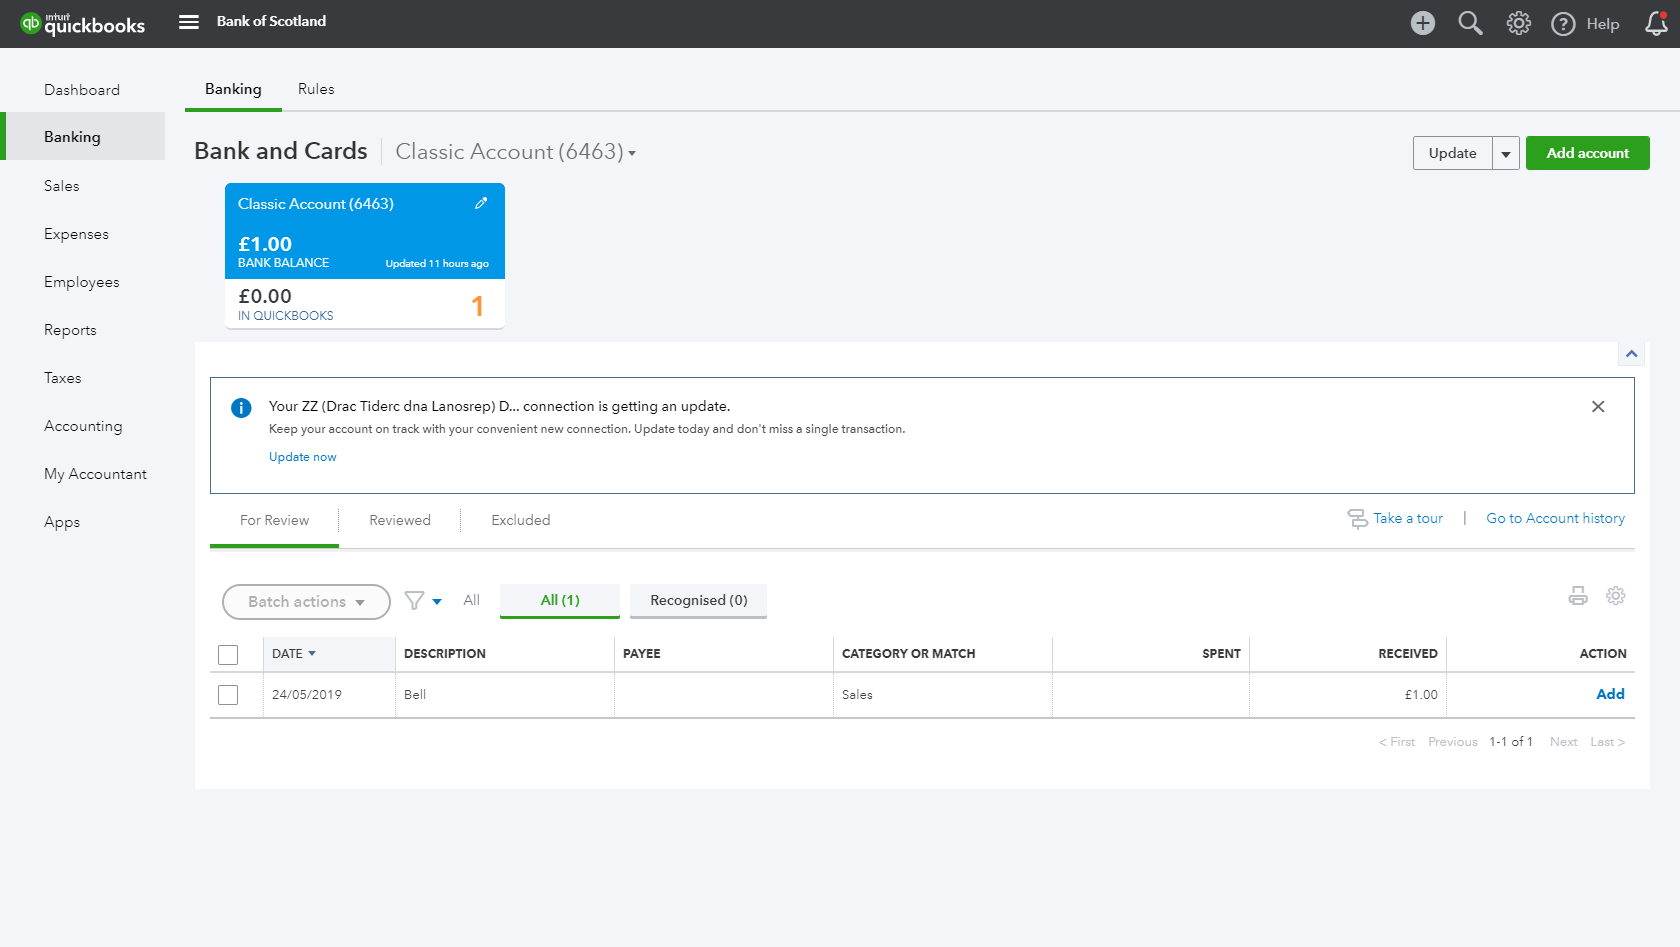Open the search magnifier icon
Viewport: 1680px width, 947px height.
click(1470, 23)
